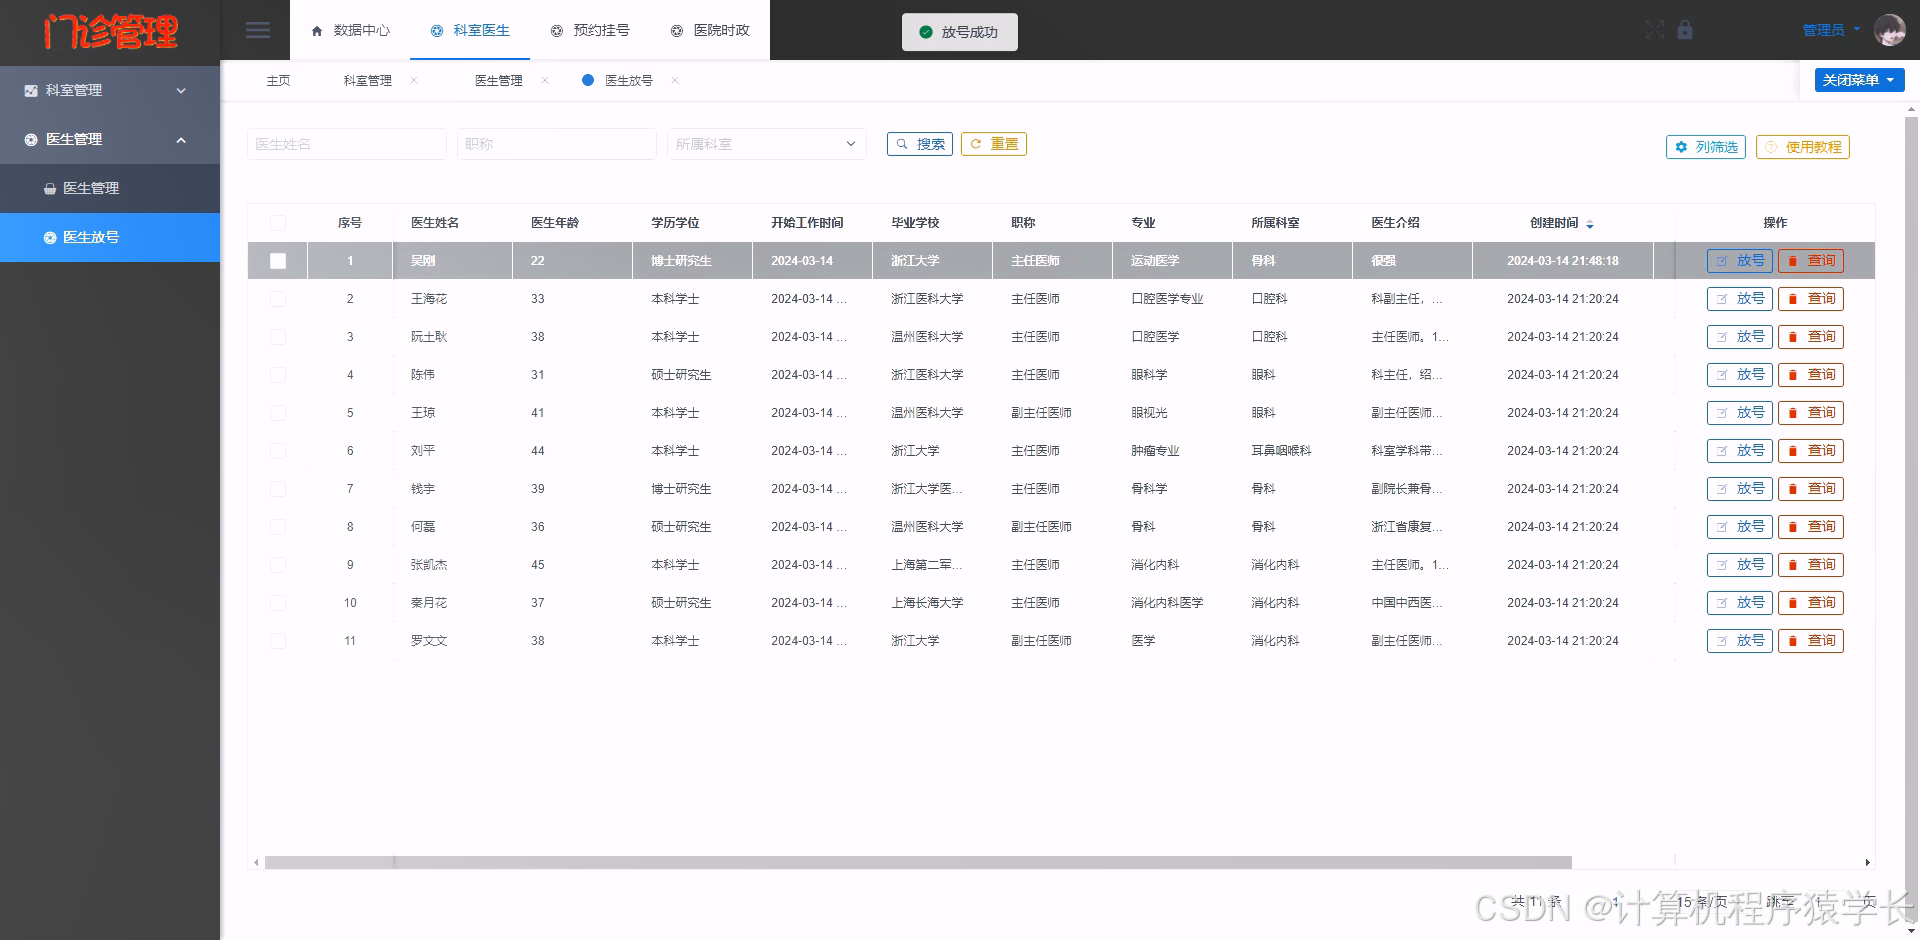The width and height of the screenshot is (1920, 940).
Task: Click the right arrow of horizontal scrollbar
Action: pos(1867,862)
